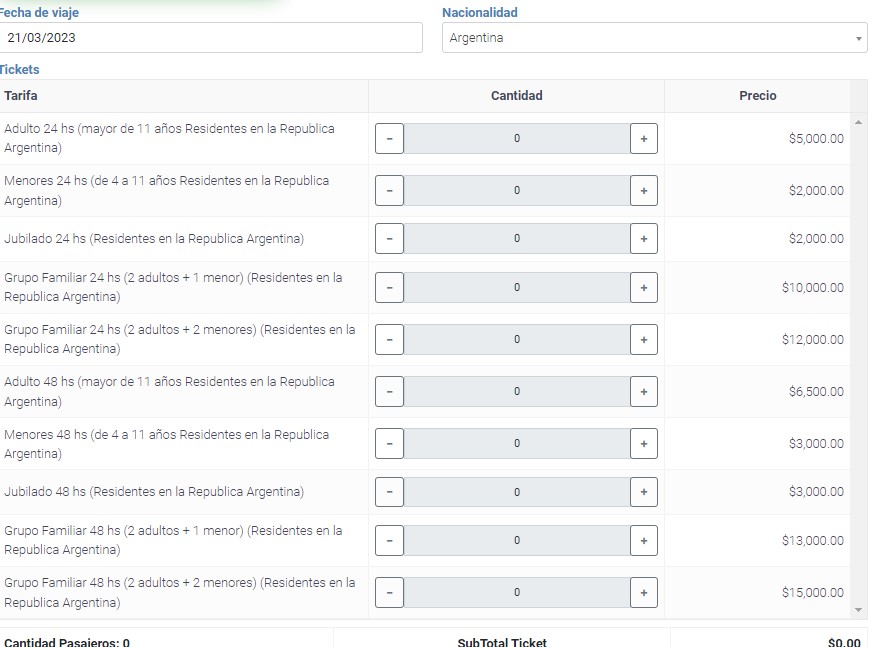Add one Jubilado 48 hs ticket
869x647 pixels.
point(643,492)
